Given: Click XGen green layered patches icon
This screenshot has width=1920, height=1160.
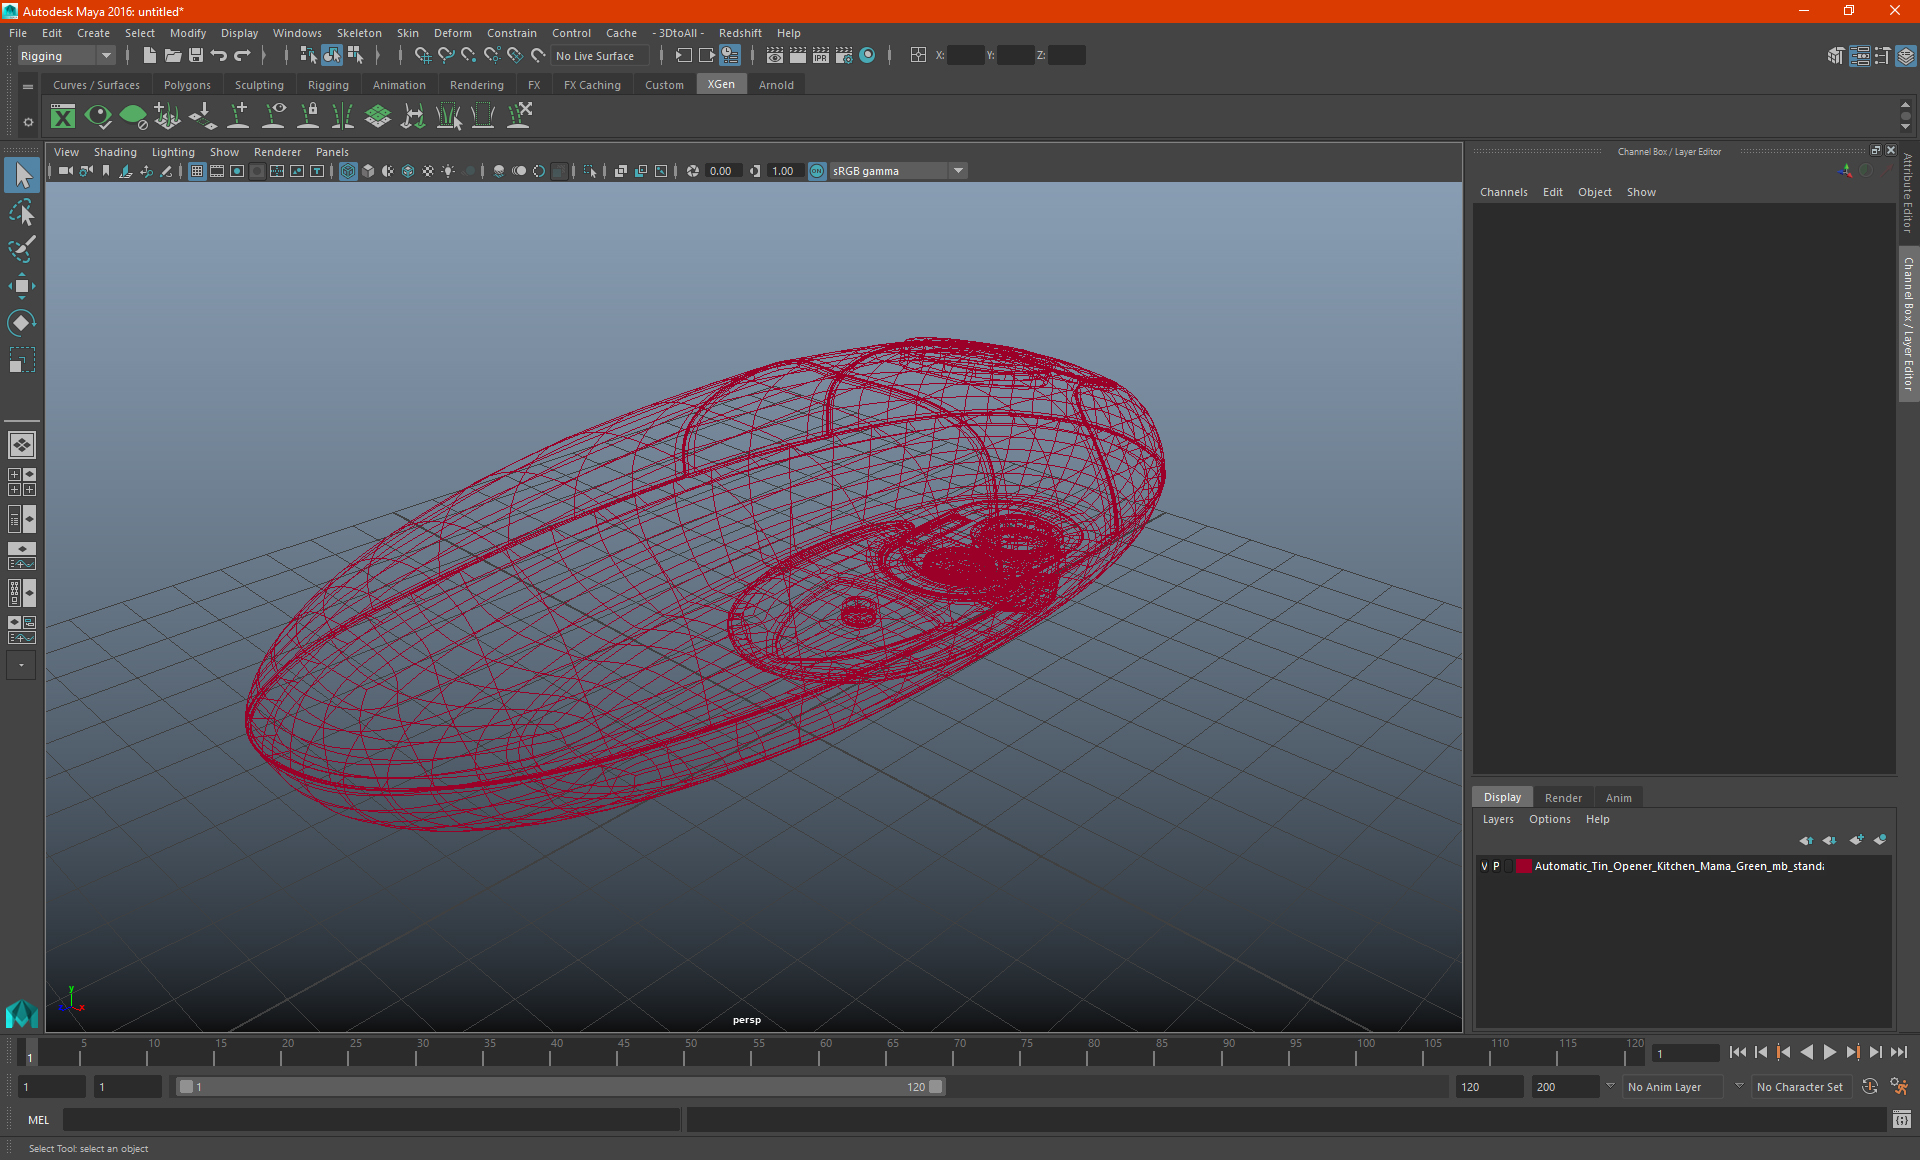Looking at the screenshot, I should (378, 117).
